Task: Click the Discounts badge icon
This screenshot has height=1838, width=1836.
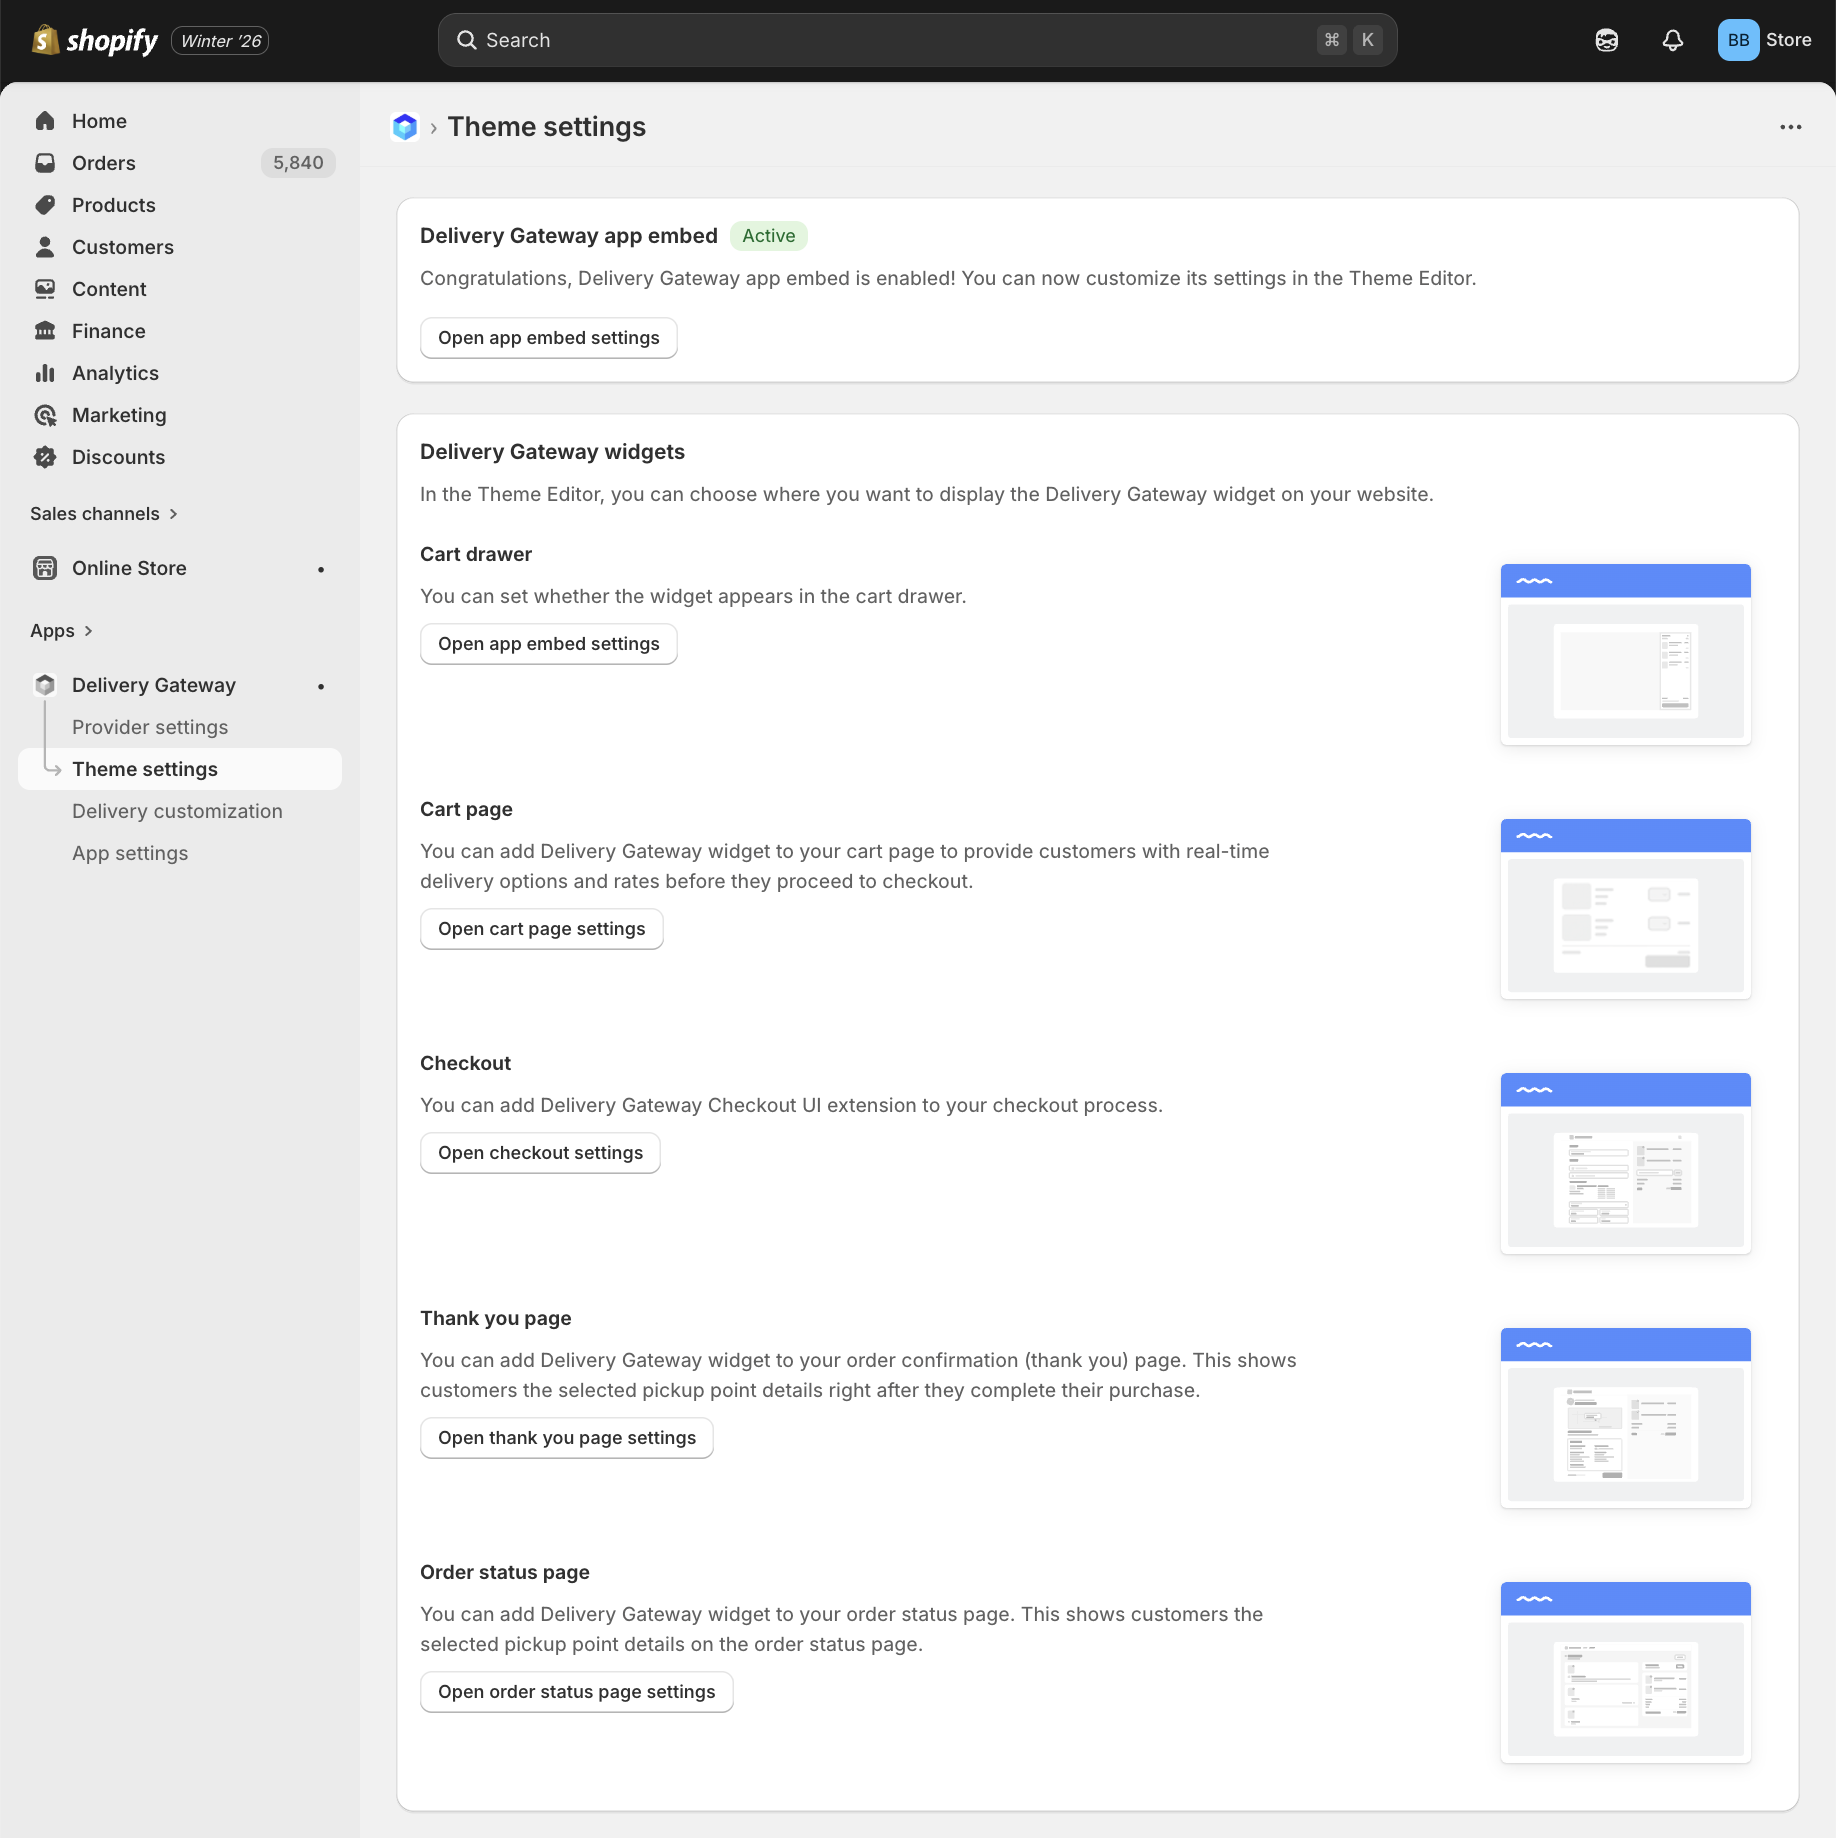Action: pos(45,457)
